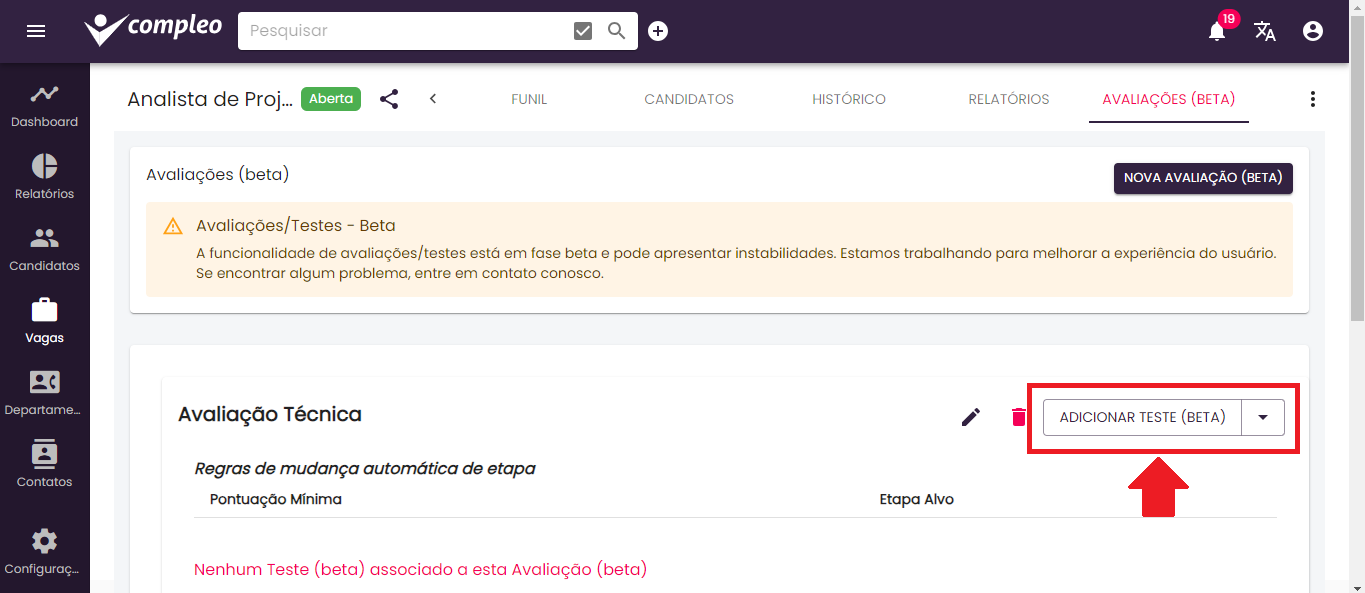Viewport: 1365px width, 593px height.
Task: Open the user account avatar menu
Action: [x=1312, y=31]
